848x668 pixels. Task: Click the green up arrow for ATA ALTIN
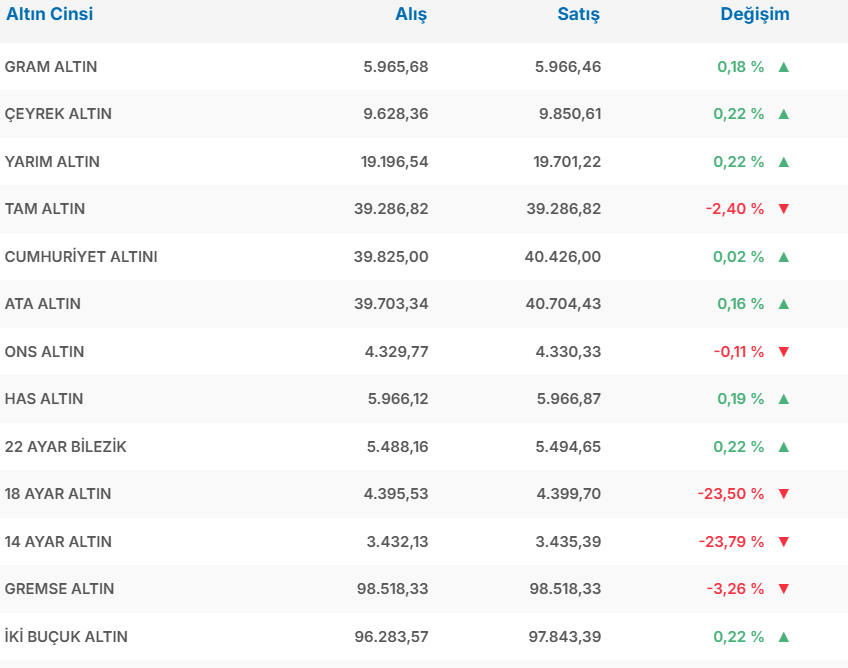tap(783, 304)
